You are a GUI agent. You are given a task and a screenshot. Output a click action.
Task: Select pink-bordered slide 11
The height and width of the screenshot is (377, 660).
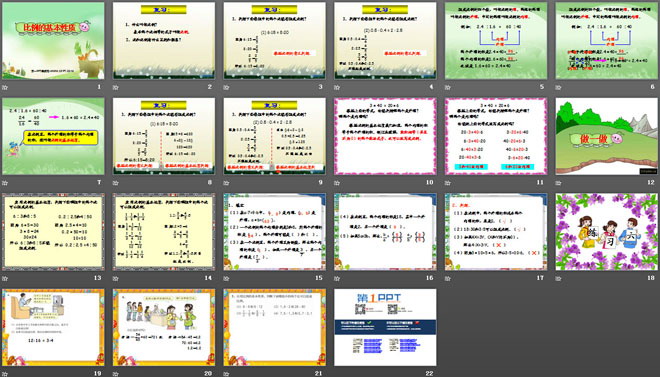pos(496,136)
